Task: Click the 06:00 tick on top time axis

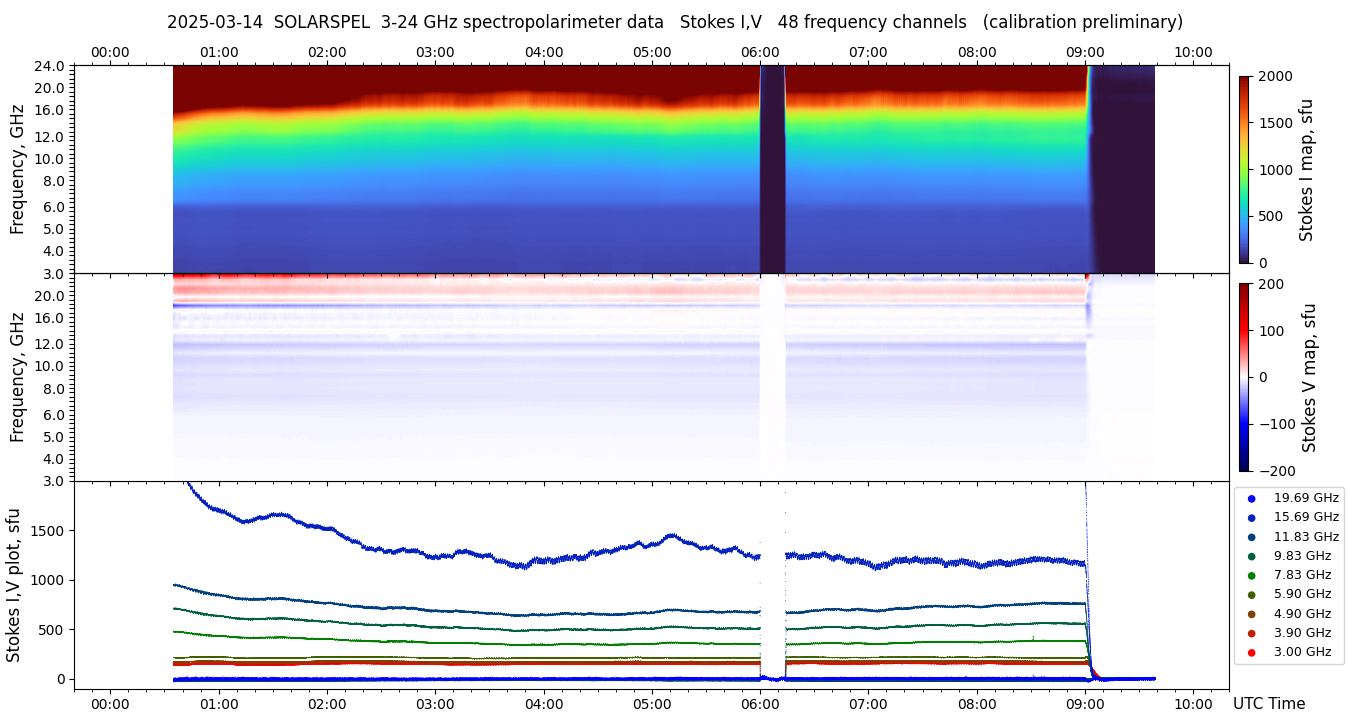Action: coord(760,52)
